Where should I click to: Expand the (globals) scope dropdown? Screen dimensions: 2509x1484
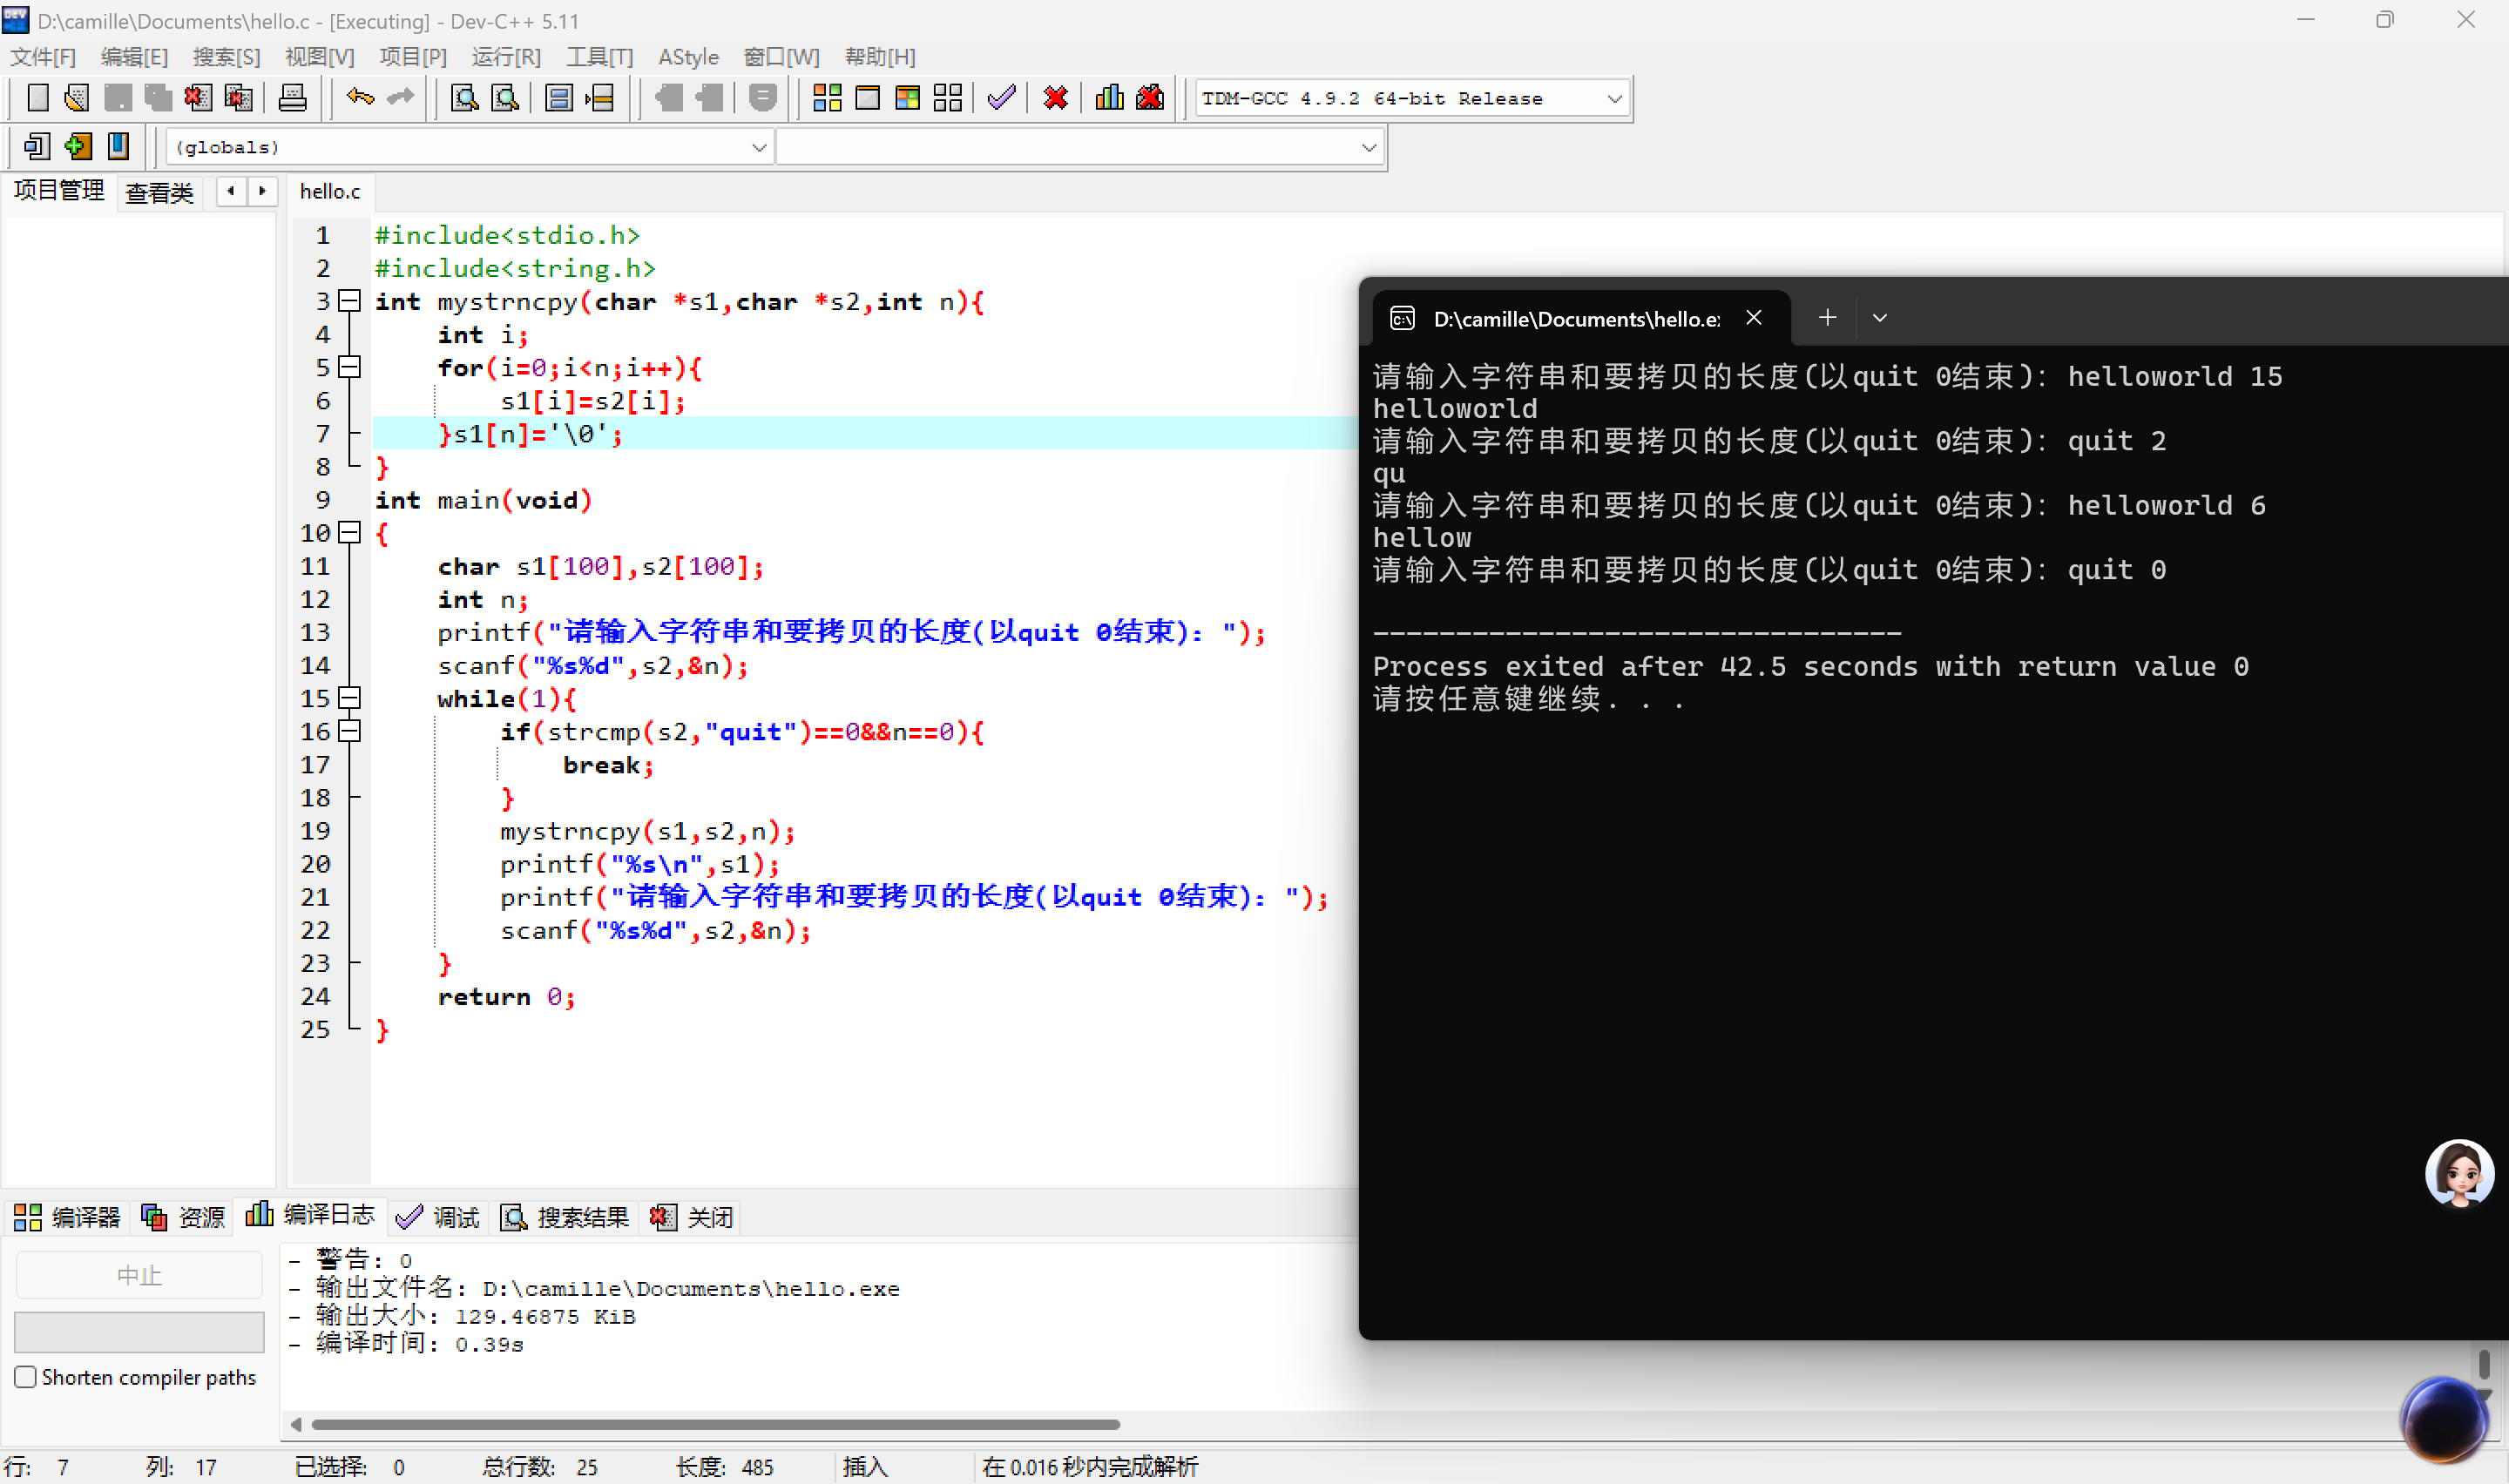coord(758,147)
